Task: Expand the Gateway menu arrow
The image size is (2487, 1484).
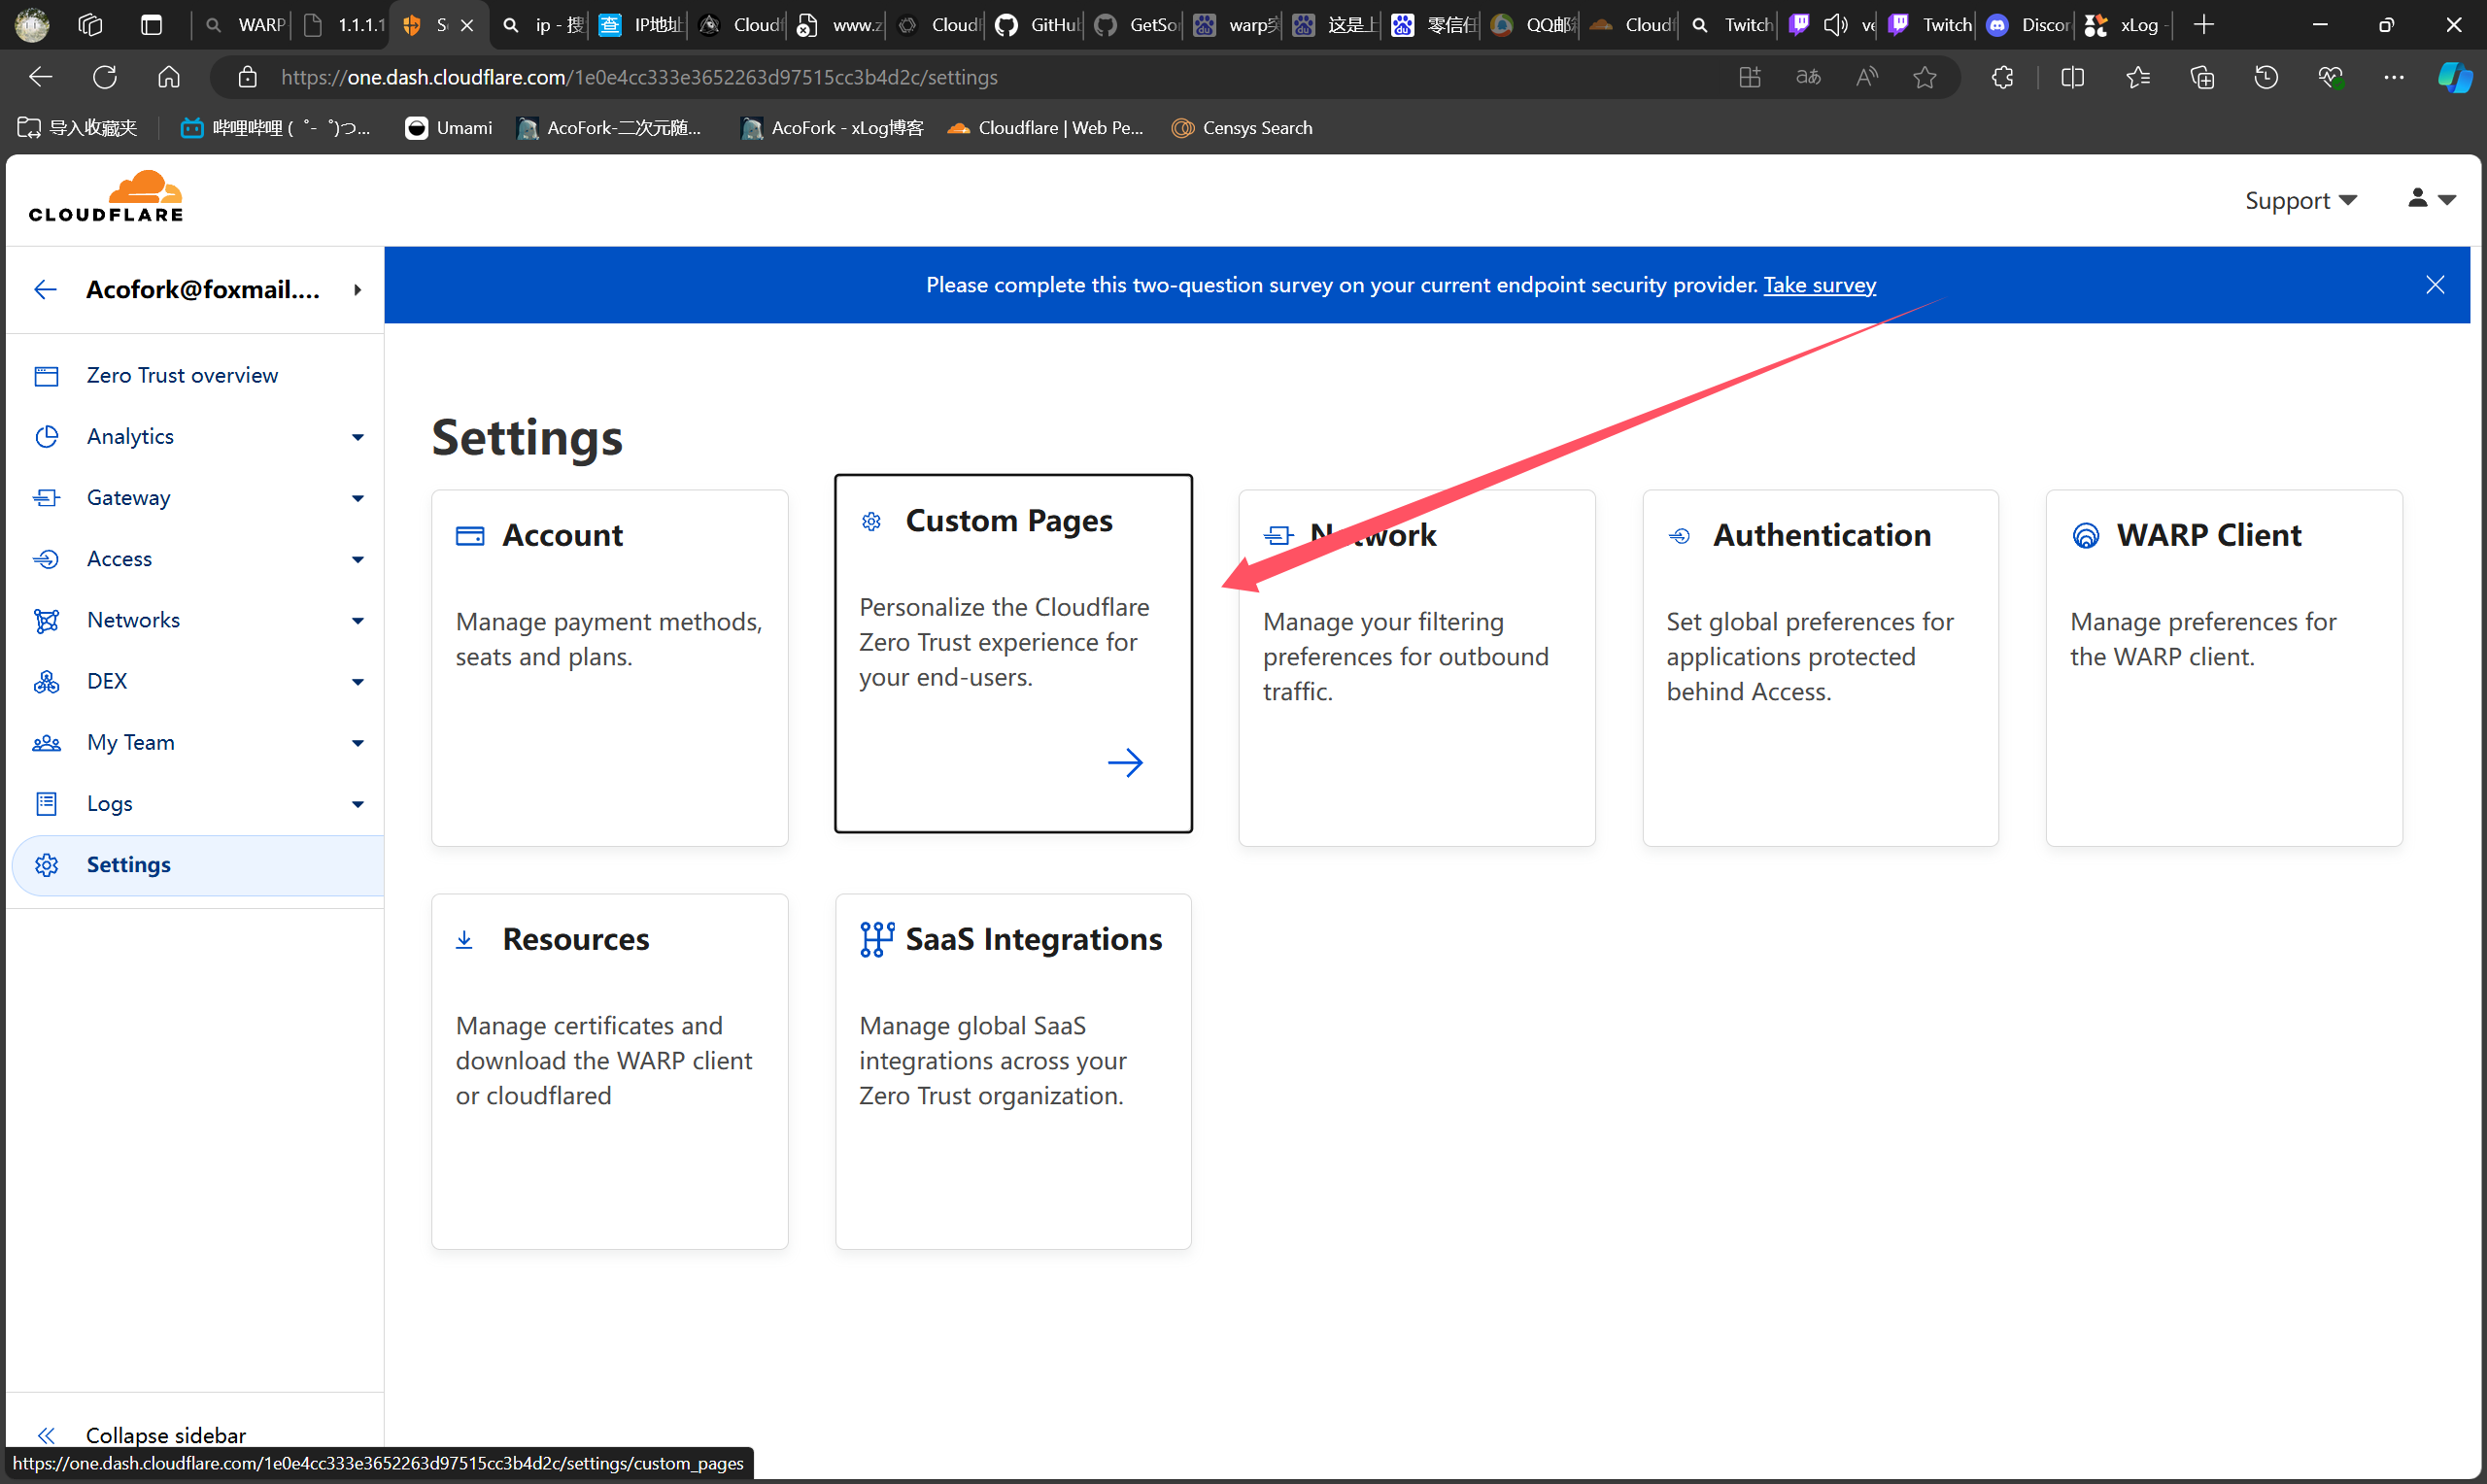Action: click(x=358, y=498)
